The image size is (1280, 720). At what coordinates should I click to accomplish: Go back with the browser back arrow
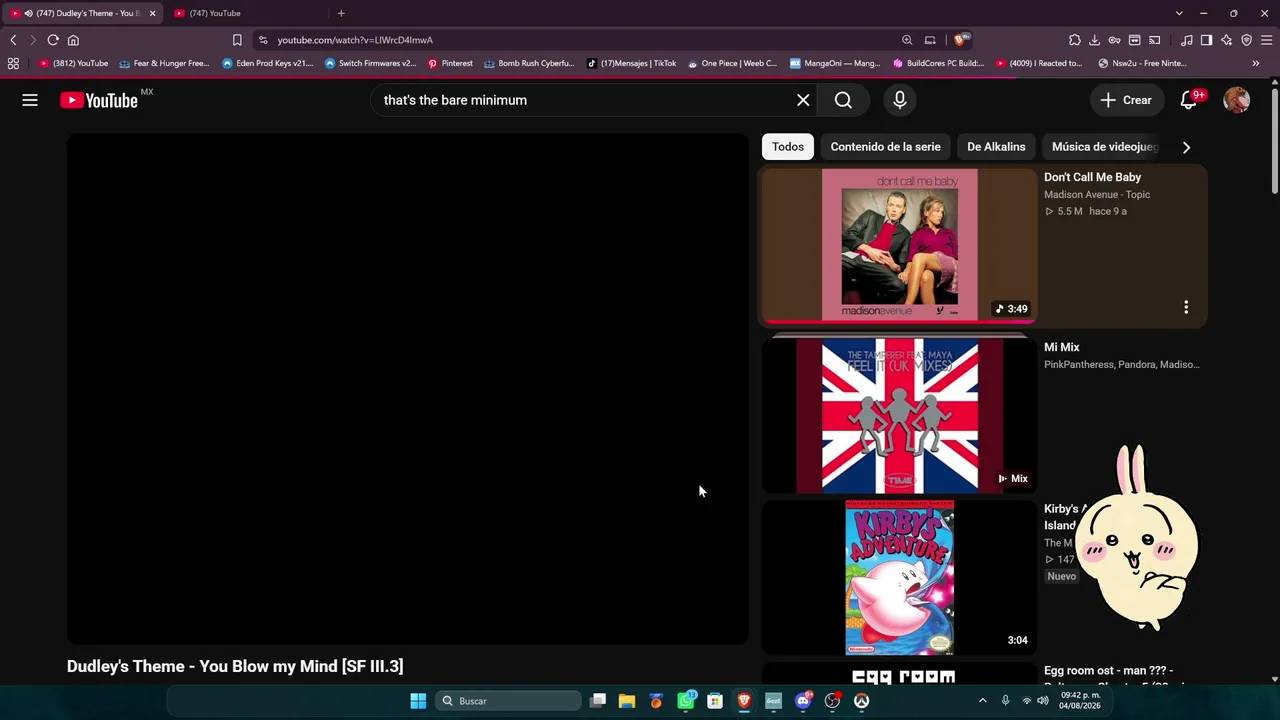13,40
